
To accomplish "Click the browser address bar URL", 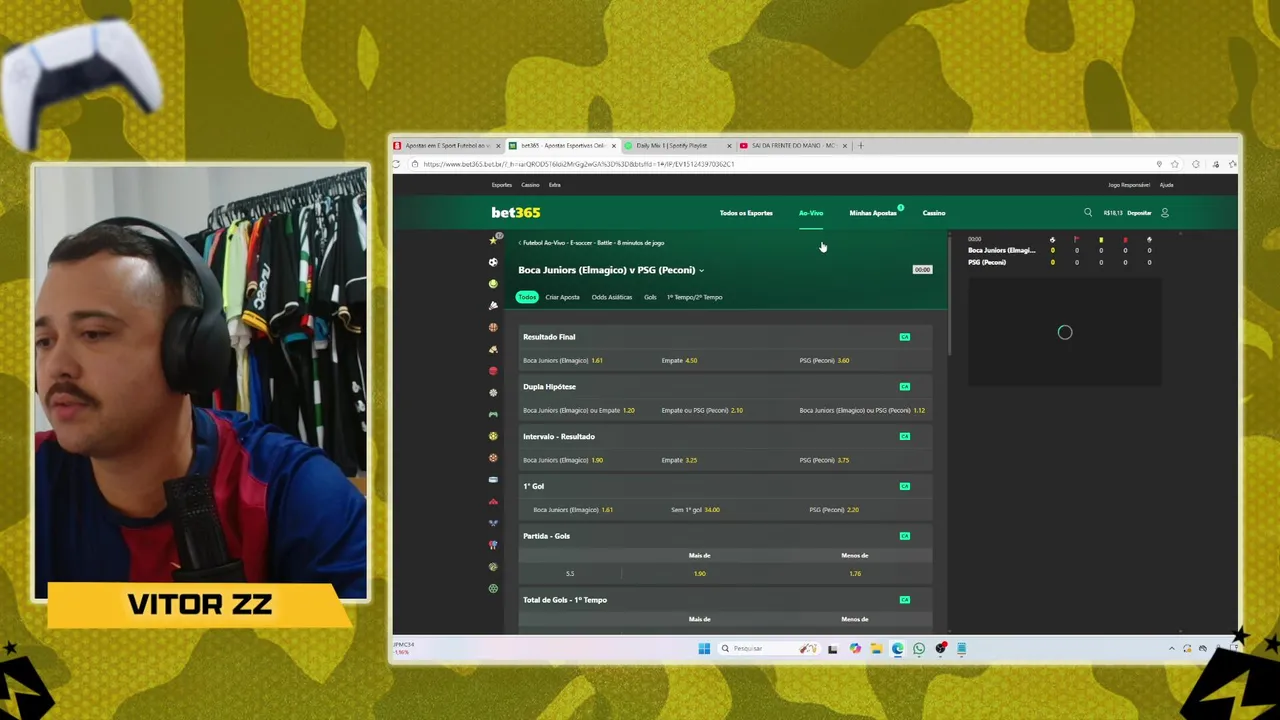I will pos(578,164).
